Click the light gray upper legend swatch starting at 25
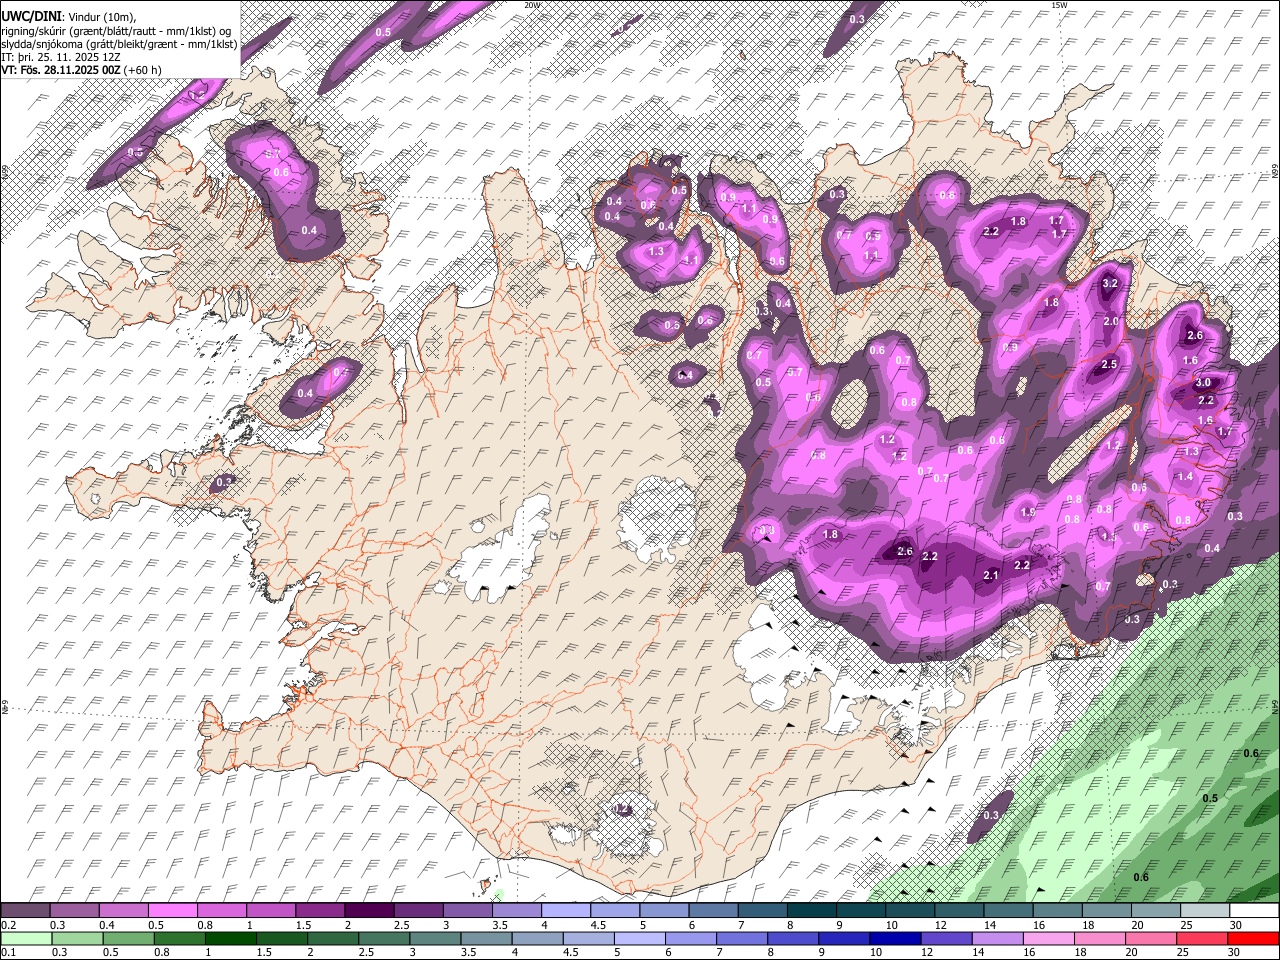1280x960 pixels. click(1204, 910)
